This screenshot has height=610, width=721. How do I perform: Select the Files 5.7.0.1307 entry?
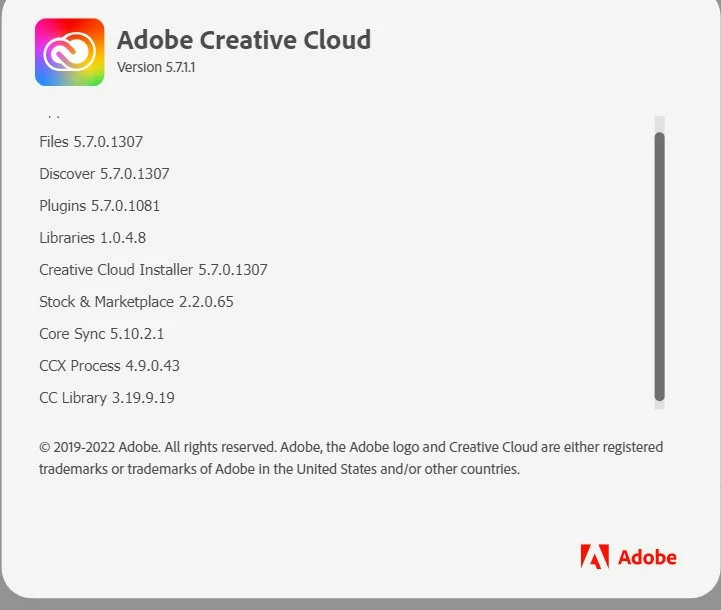click(91, 142)
